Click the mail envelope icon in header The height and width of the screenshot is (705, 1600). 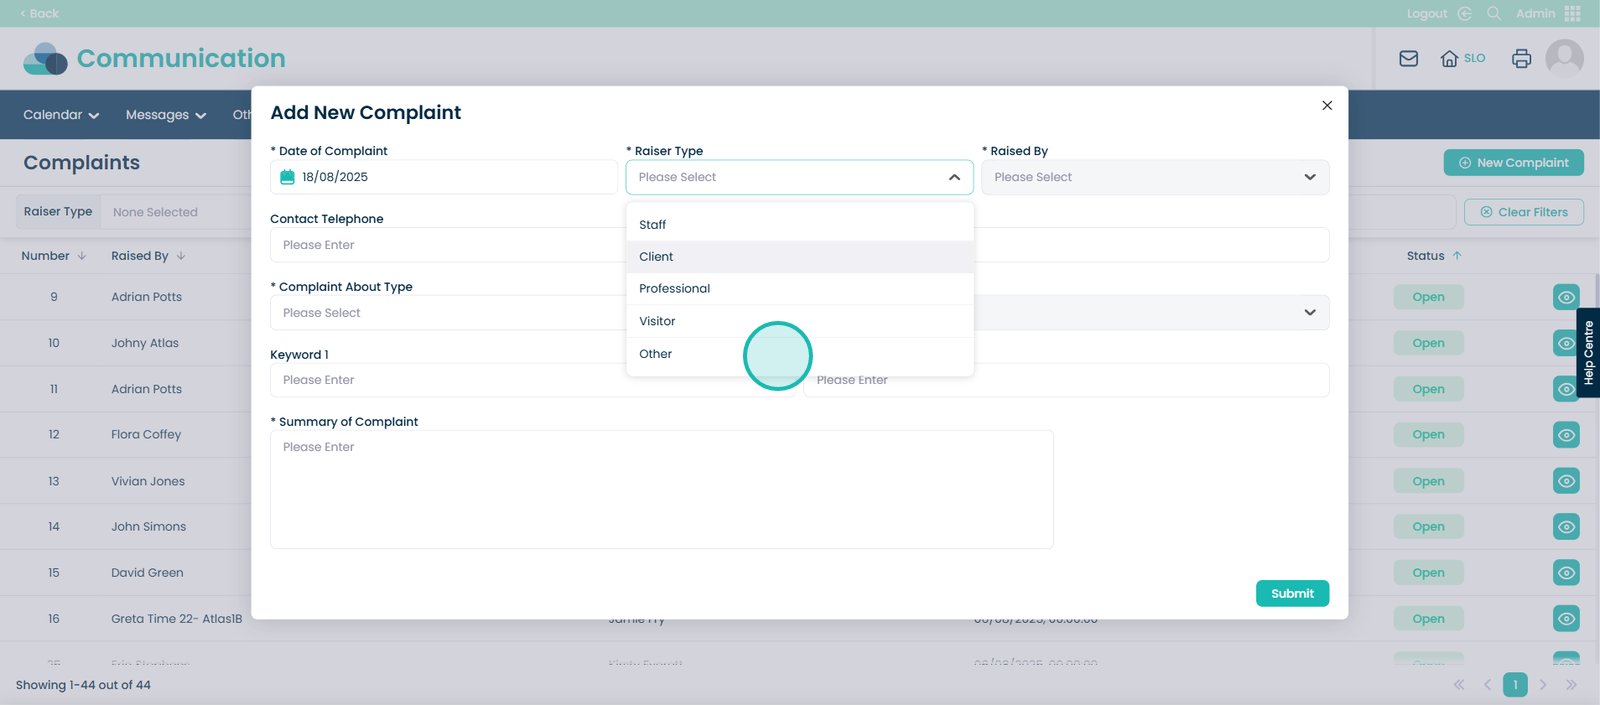(x=1408, y=59)
